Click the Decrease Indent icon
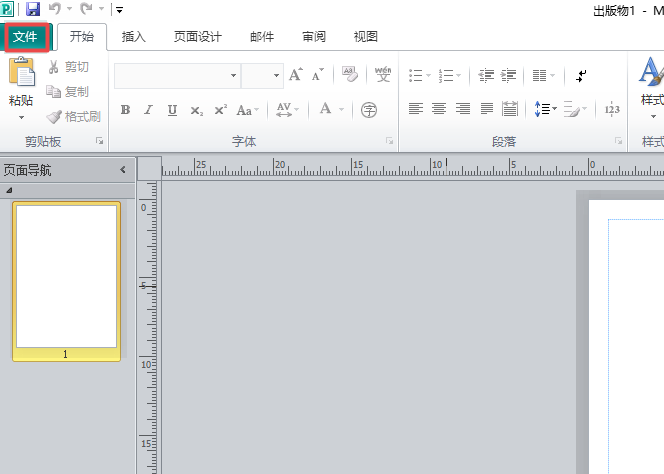 tap(486, 75)
